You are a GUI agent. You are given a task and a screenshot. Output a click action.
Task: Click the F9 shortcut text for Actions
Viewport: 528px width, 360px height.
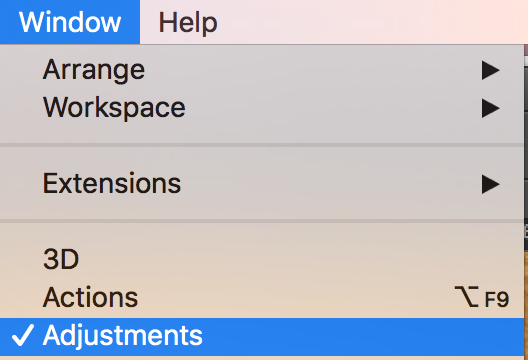pyautogui.click(x=497, y=299)
